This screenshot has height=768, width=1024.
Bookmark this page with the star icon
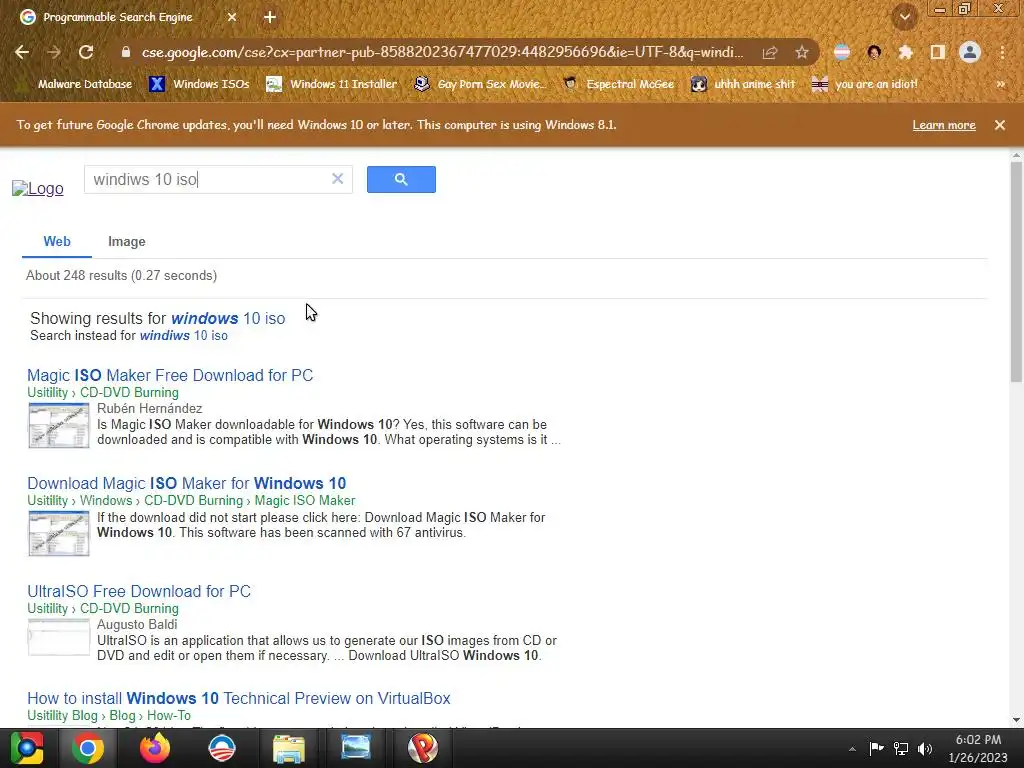[x=802, y=52]
